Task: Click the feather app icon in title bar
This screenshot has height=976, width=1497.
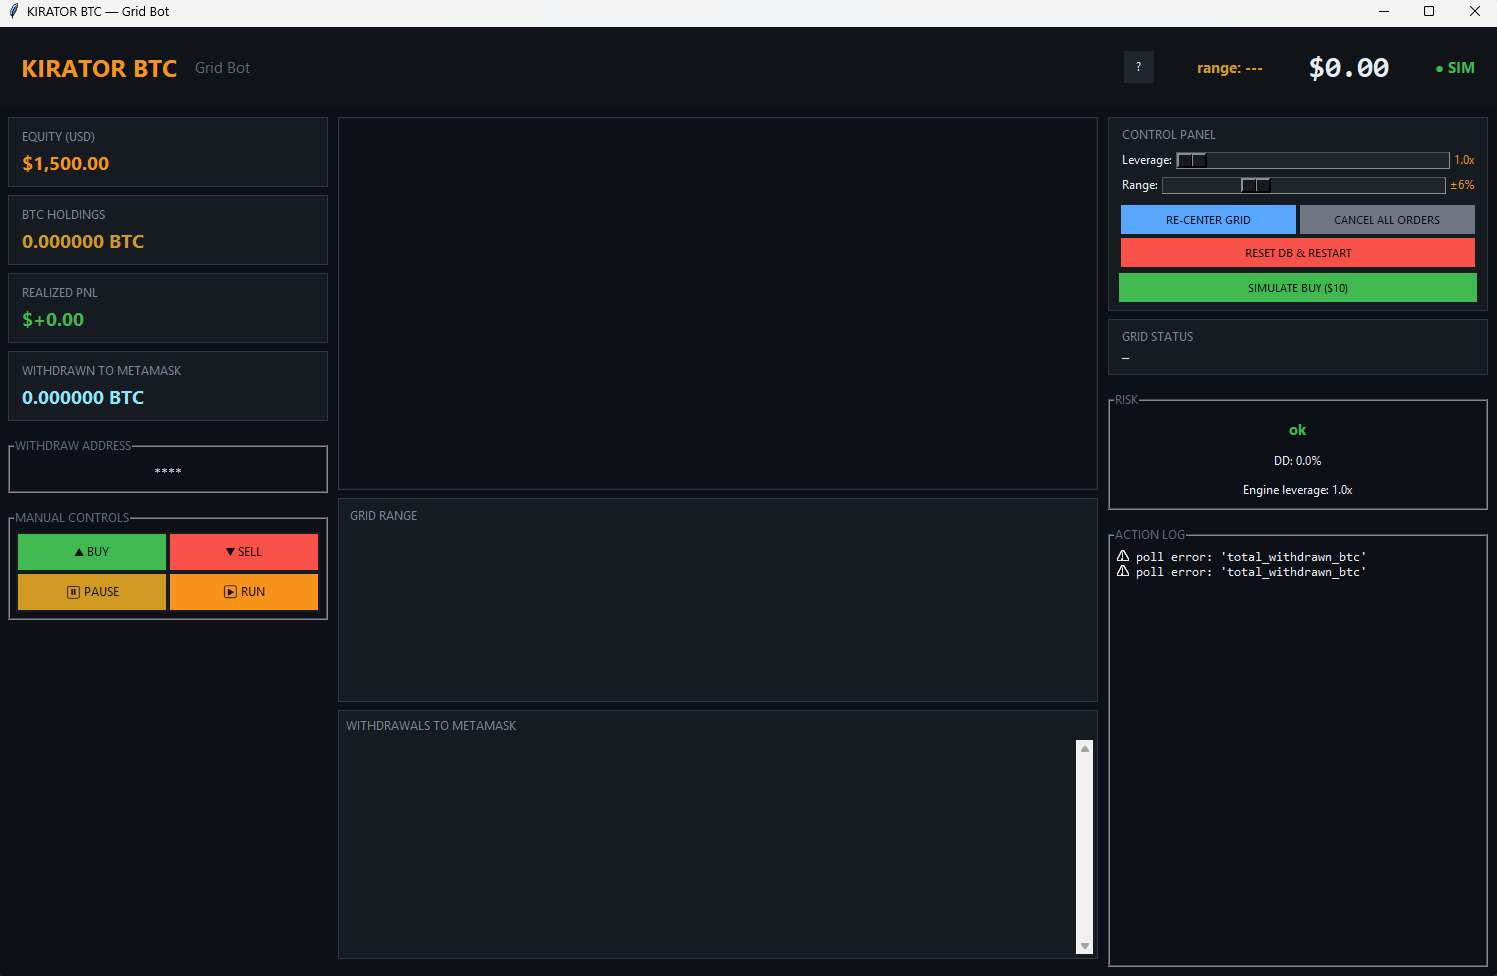Action: (x=13, y=11)
